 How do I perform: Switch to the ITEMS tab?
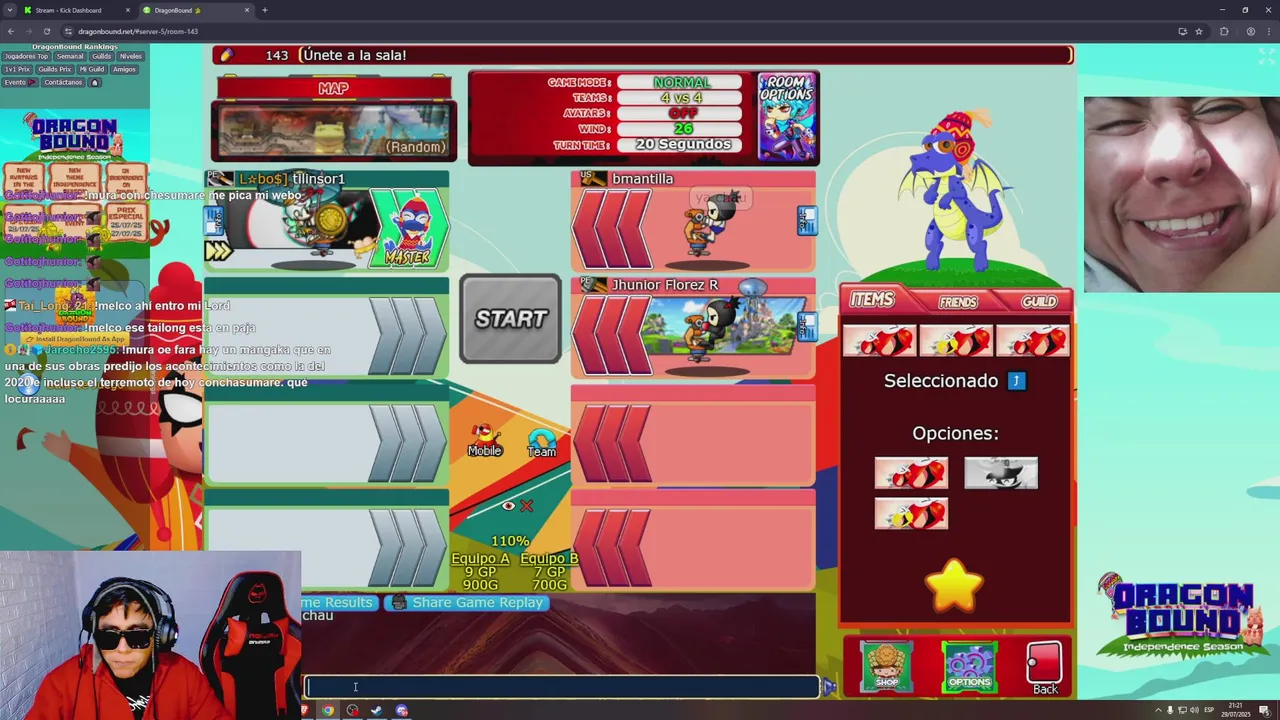click(872, 300)
